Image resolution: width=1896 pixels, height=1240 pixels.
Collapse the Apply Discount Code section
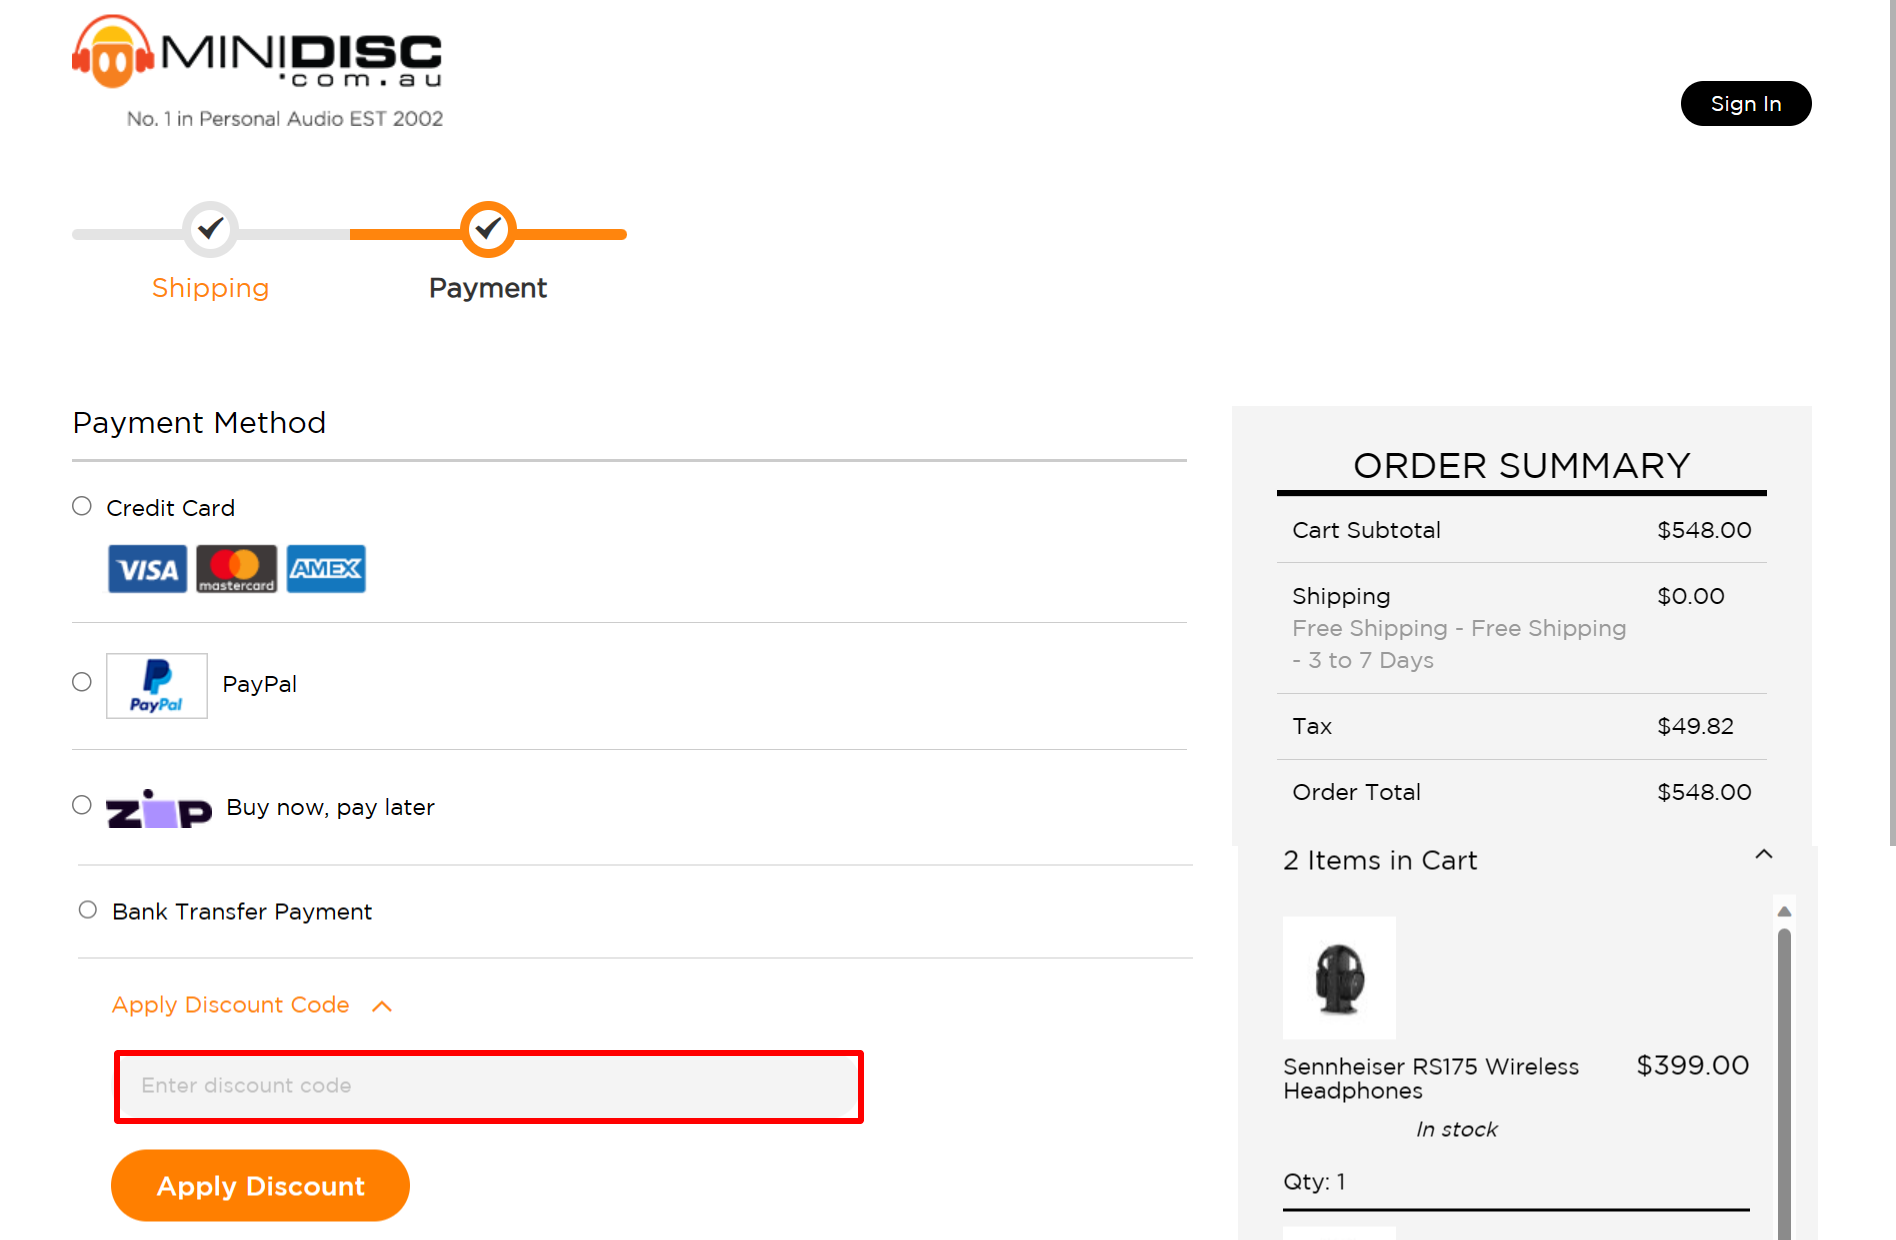point(381,1005)
